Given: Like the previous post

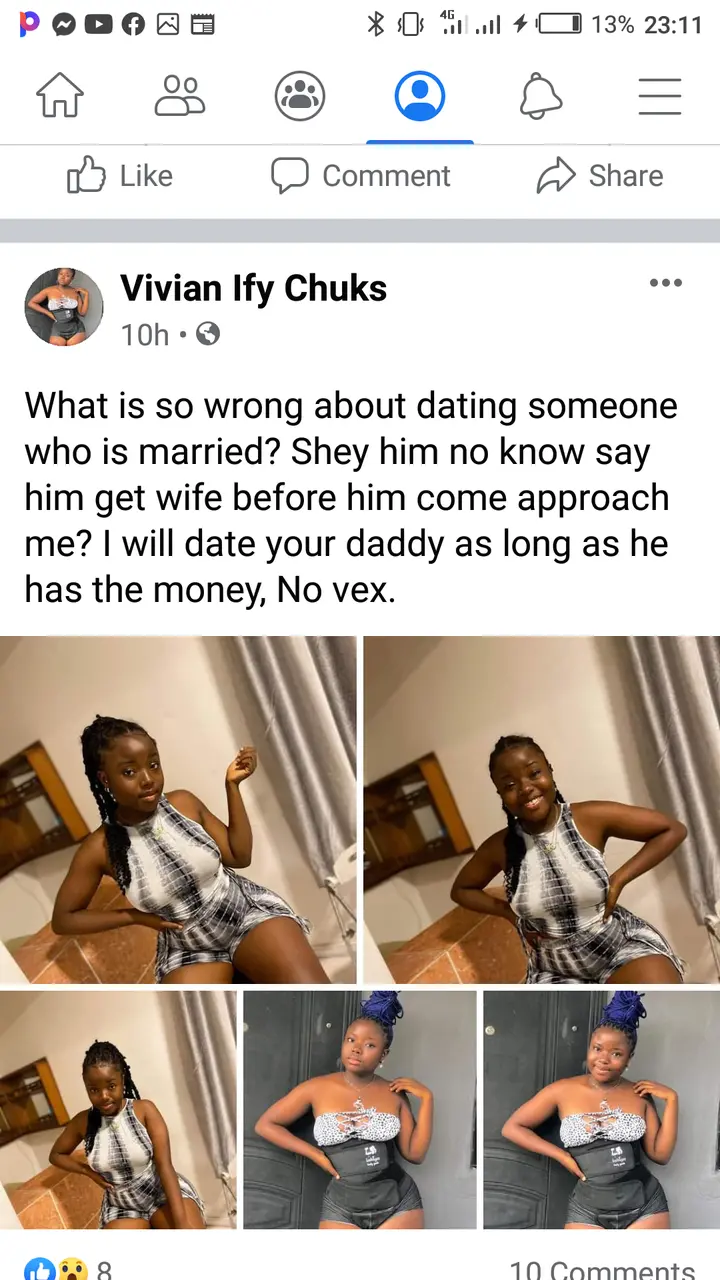Looking at the screenshot, I should coord(120,176).
